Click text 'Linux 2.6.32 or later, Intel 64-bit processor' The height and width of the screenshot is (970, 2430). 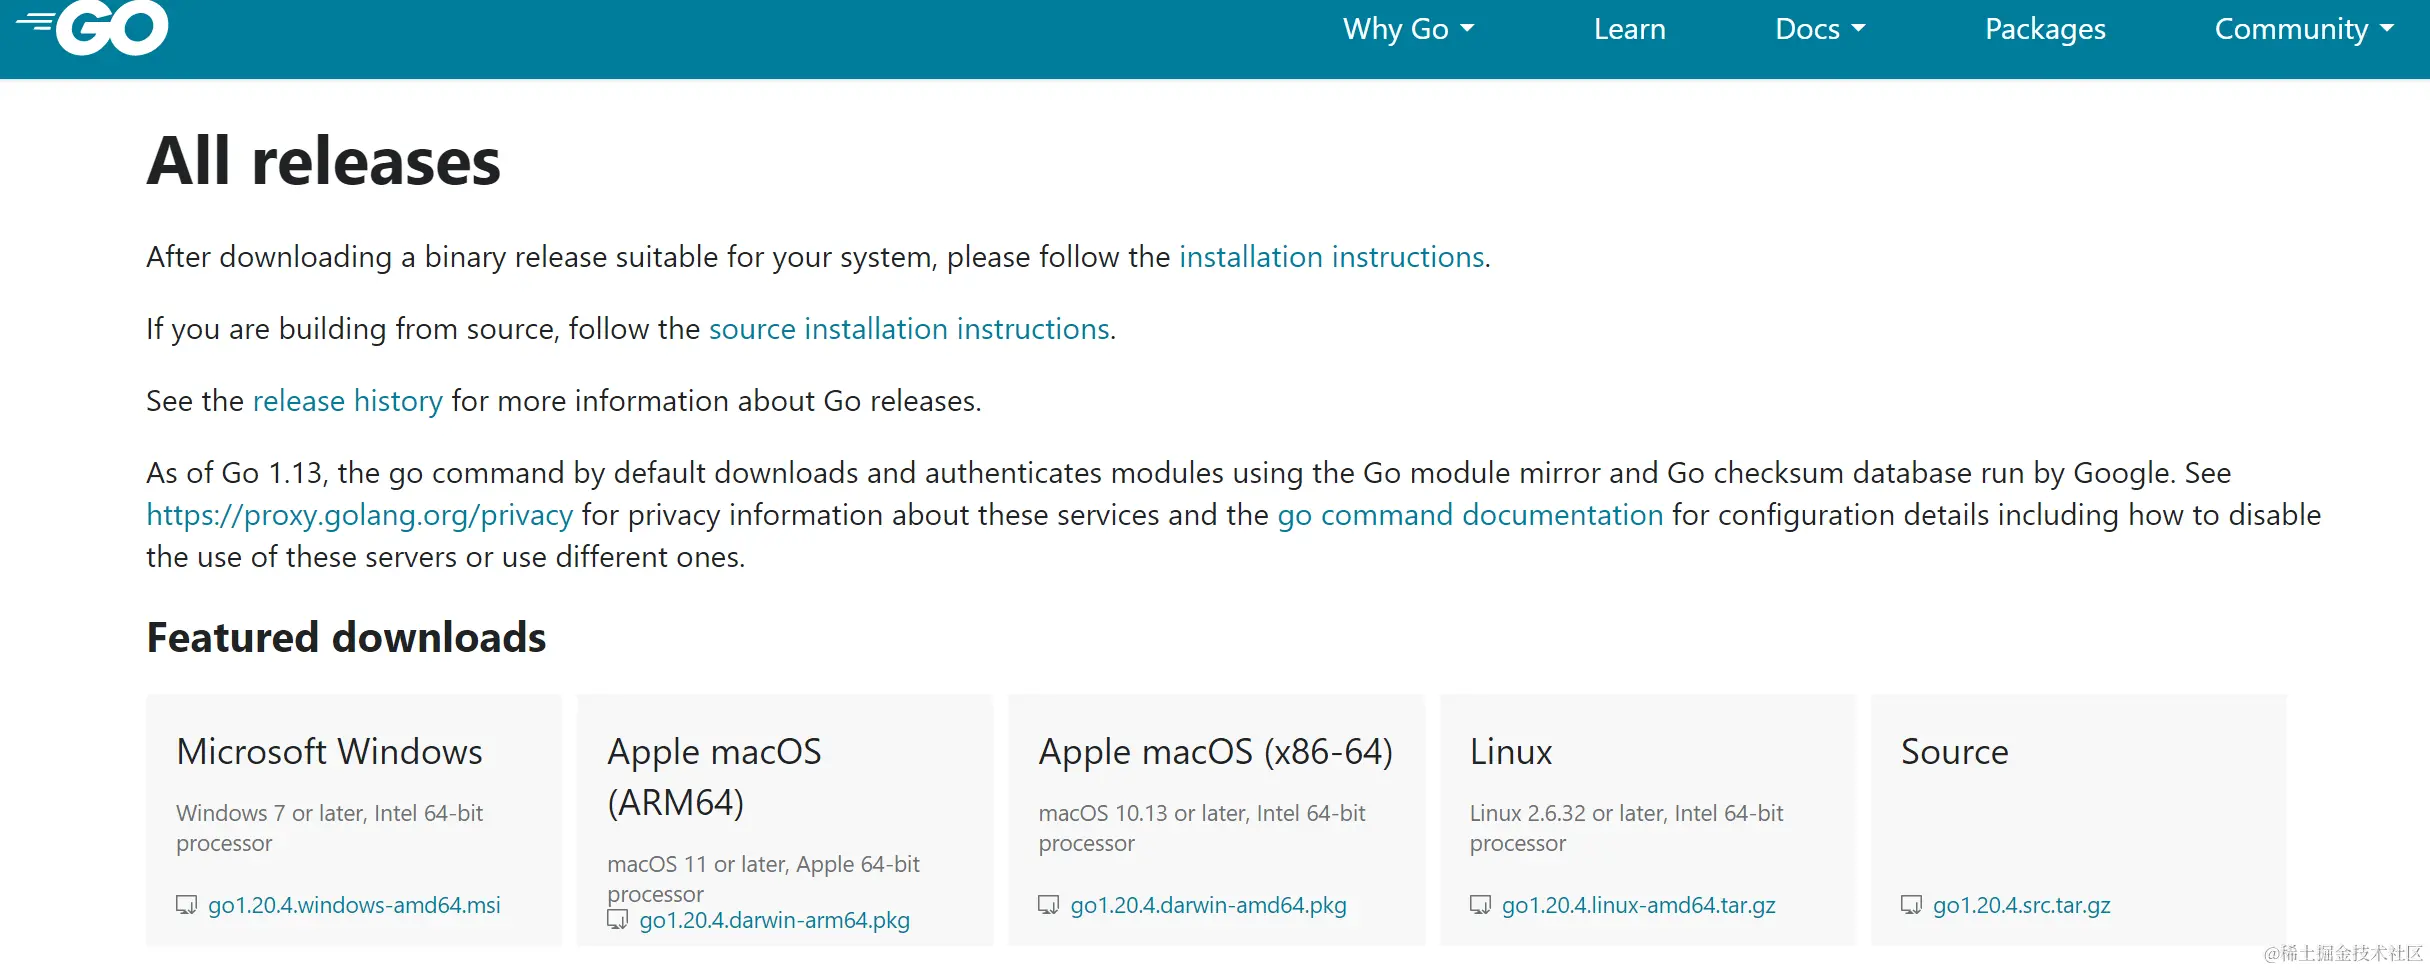[1626, 828]
